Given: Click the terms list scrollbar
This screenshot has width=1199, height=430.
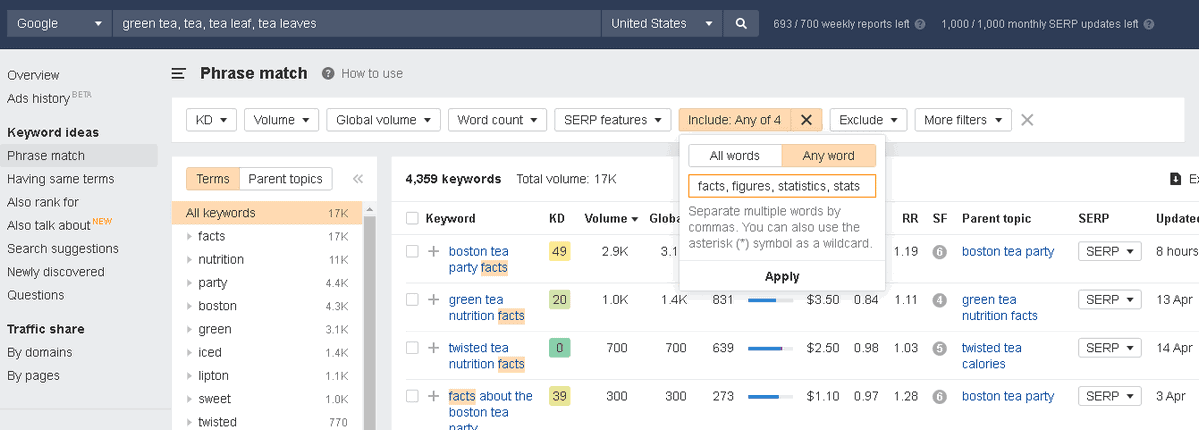Looking at the screenshot, I should pyautogui.click(x=370, y=321).
